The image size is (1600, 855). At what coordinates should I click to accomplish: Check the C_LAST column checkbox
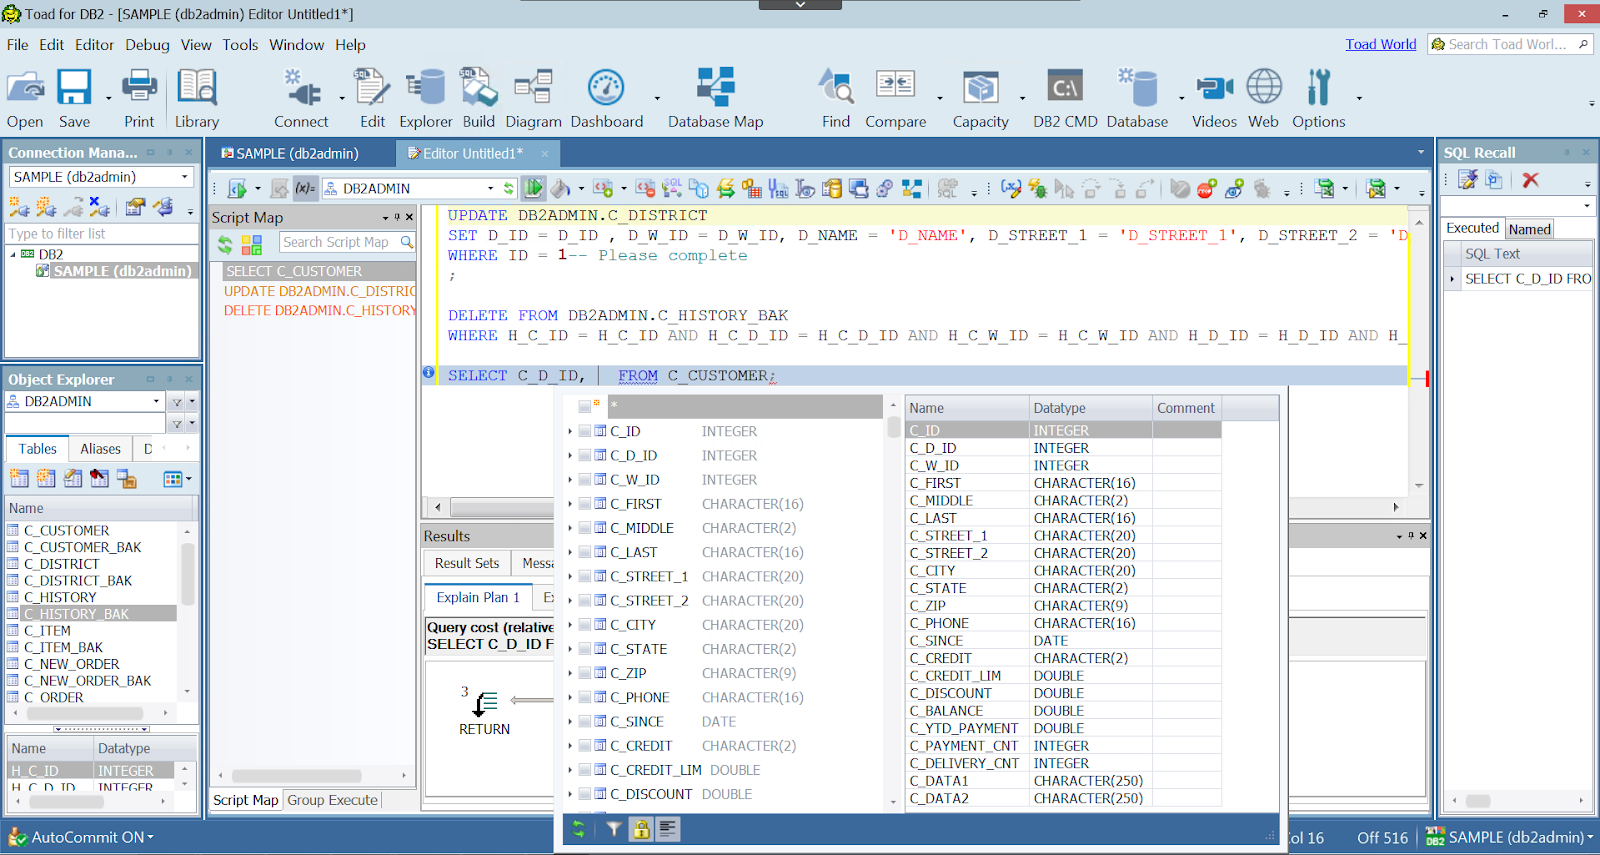pos(585,552)
